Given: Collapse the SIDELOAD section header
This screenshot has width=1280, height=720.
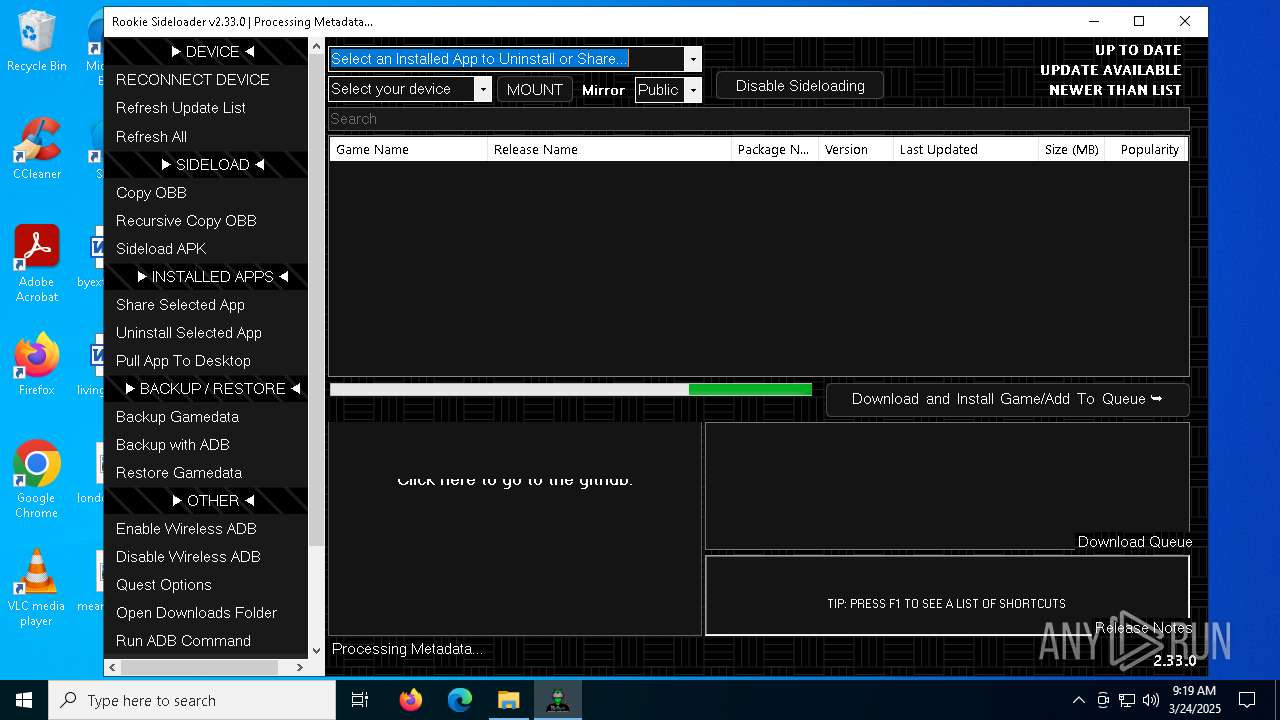Looking at the screenshot, I should (206, 165).
